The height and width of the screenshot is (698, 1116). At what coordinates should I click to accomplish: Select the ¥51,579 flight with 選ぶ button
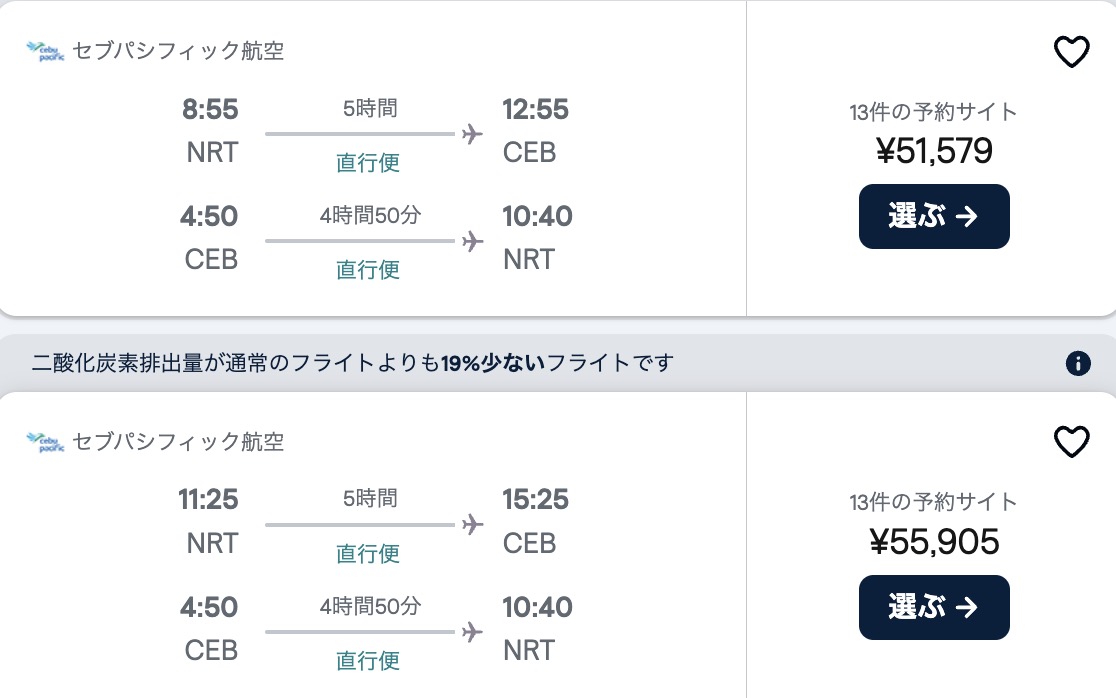point(934,216)
